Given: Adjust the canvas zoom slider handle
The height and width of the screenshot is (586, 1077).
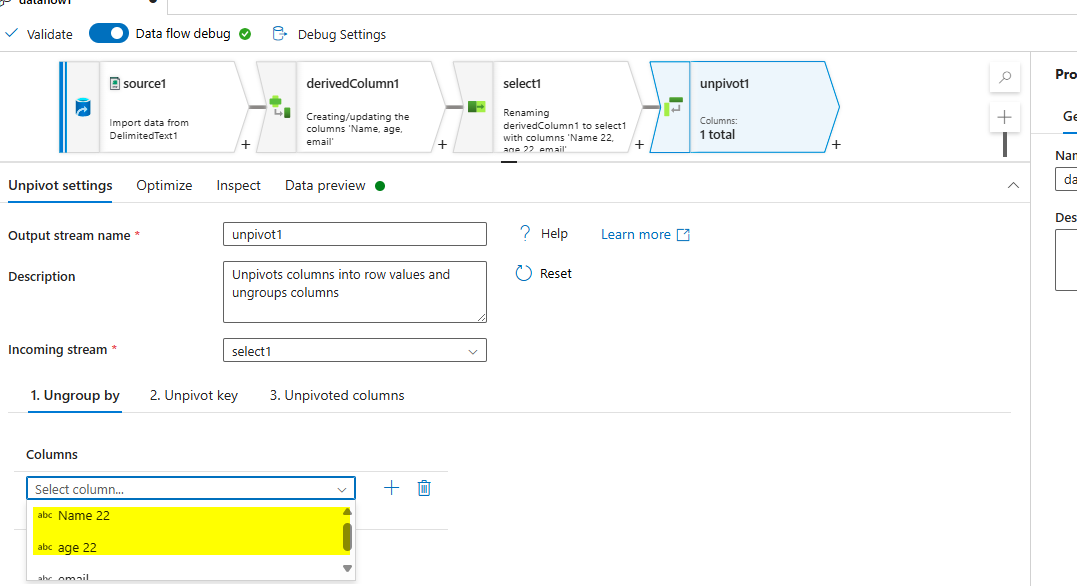Looking at the screenshot, I should tap(1004, 144).
